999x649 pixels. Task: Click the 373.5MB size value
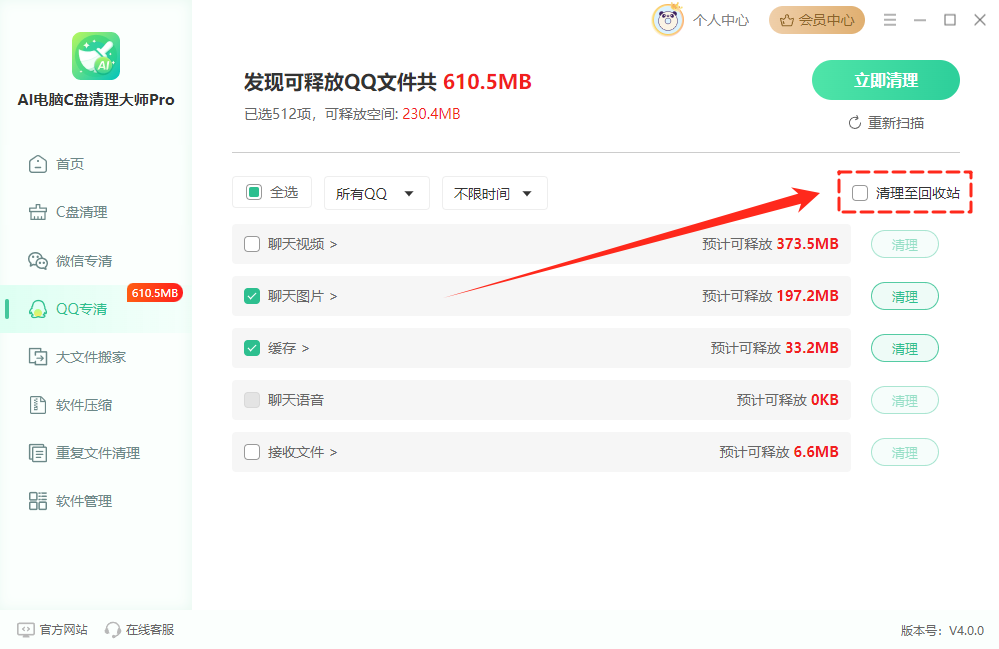pos(807,244)
